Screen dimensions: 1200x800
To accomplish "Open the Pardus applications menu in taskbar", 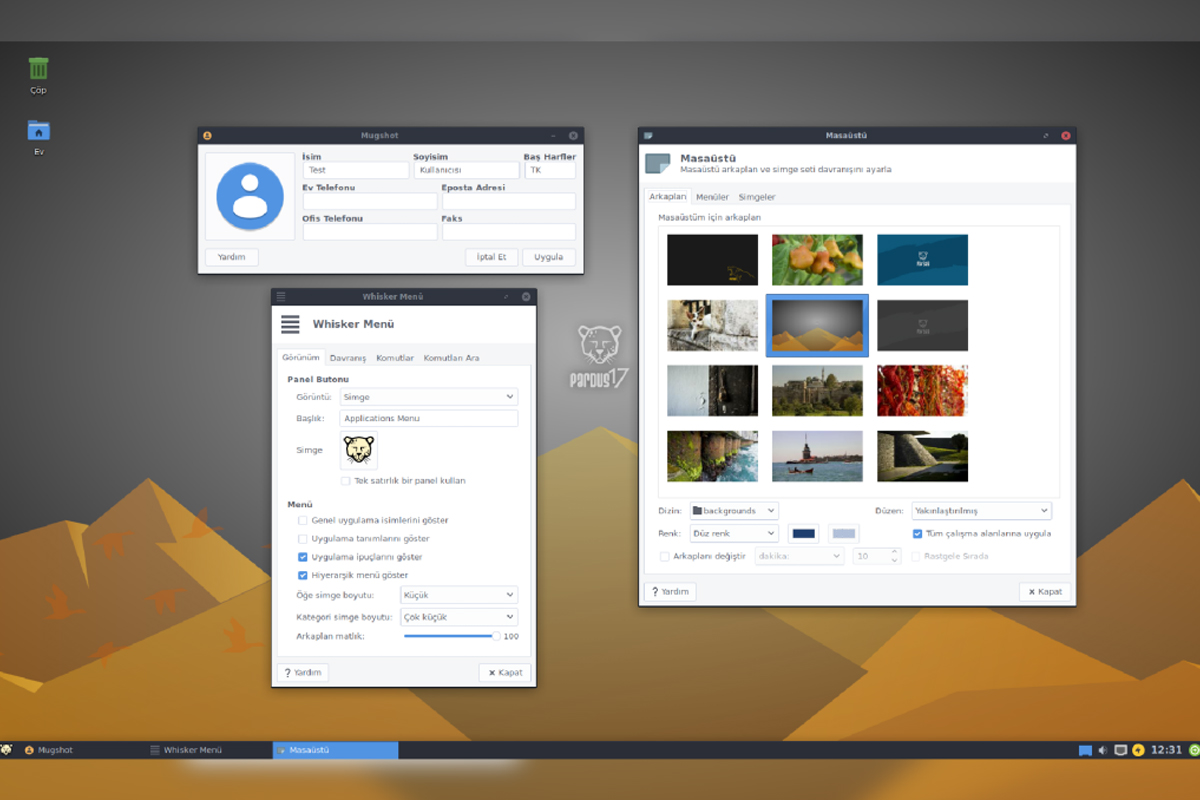I will (7, 749).
